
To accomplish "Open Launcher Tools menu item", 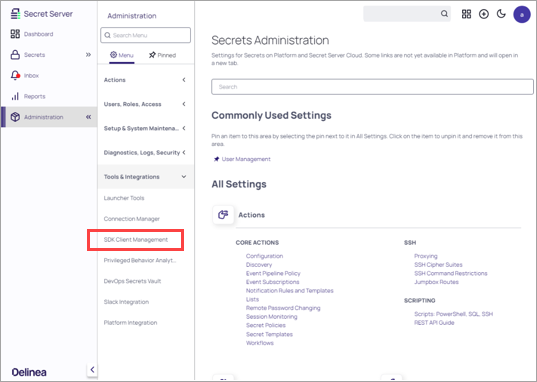I will [x=124, y=198].
